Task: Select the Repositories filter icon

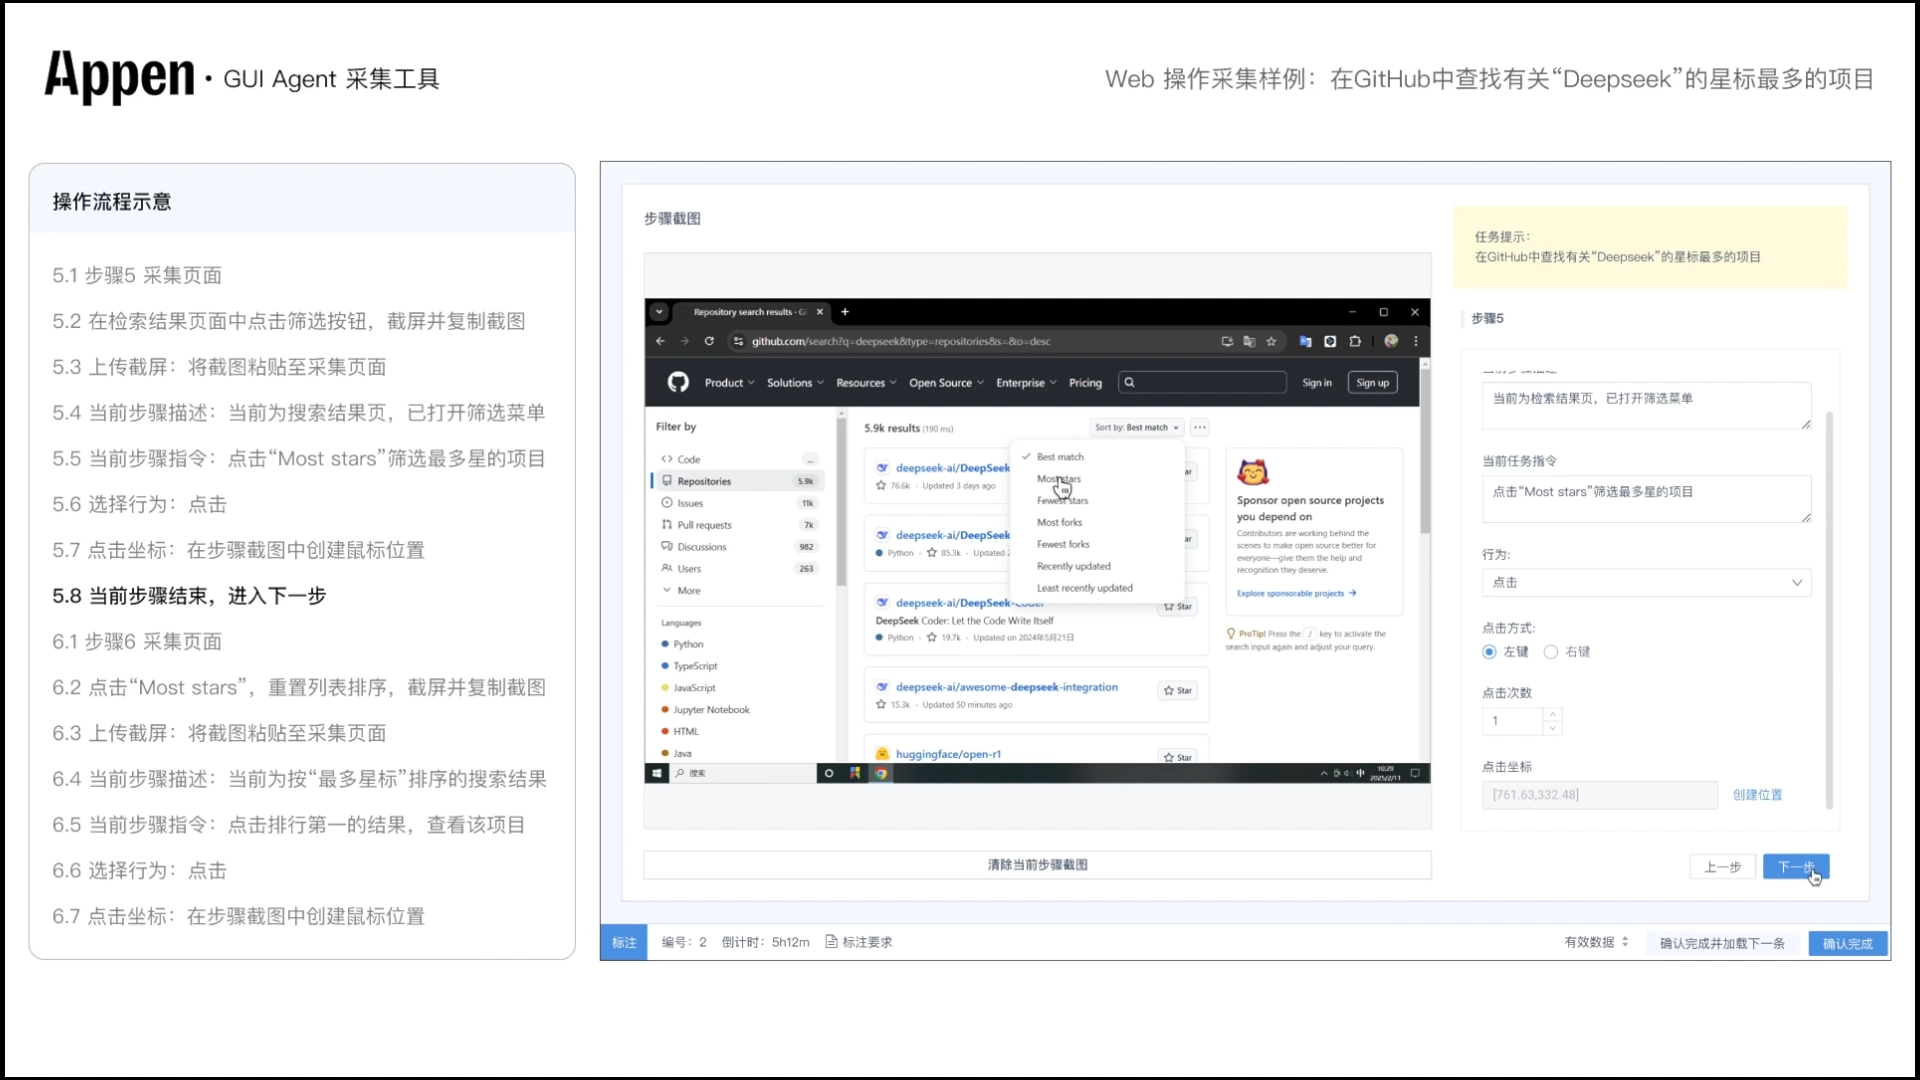Action: [x=666, y=480]
